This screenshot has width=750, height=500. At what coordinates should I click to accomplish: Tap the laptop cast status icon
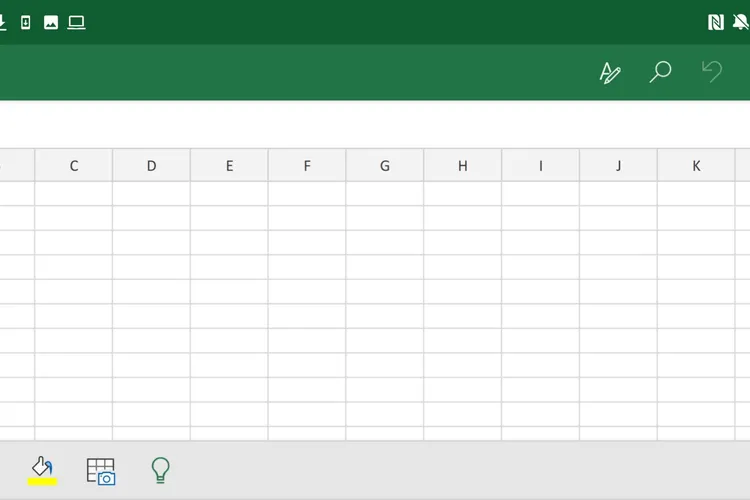76,22
